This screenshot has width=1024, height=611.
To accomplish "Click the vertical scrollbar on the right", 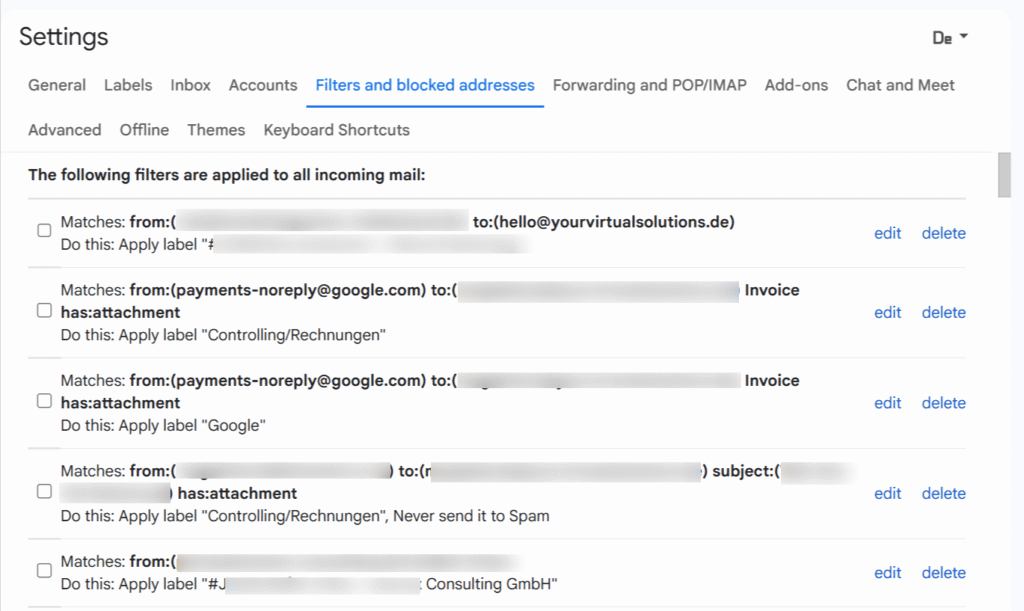I will 1003,175.
